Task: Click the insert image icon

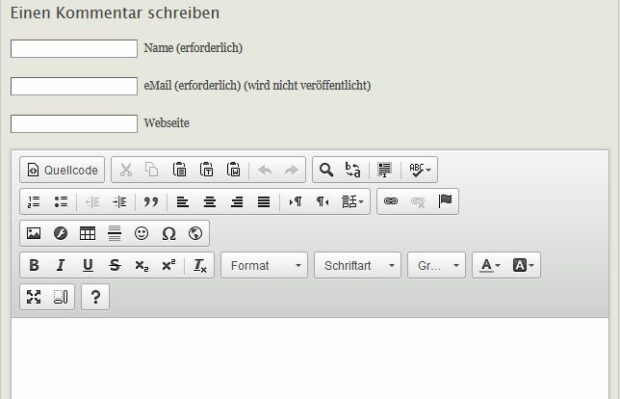Action: 34,233
